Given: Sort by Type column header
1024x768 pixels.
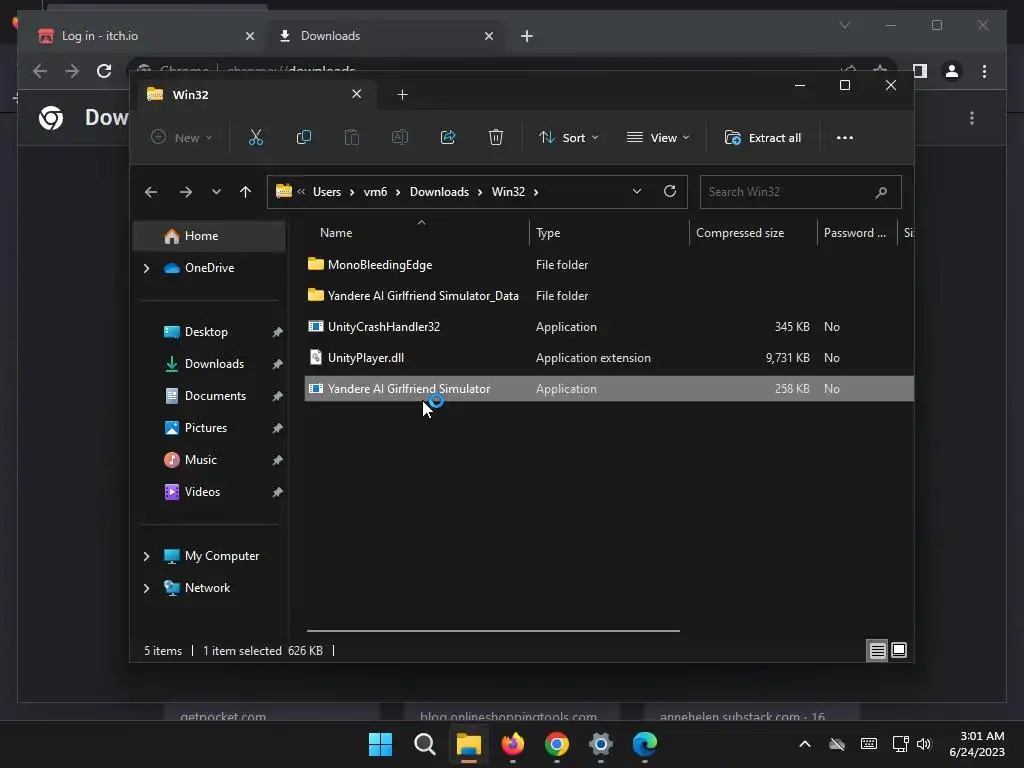Looking at the screenshot, I should pos(609,233).
